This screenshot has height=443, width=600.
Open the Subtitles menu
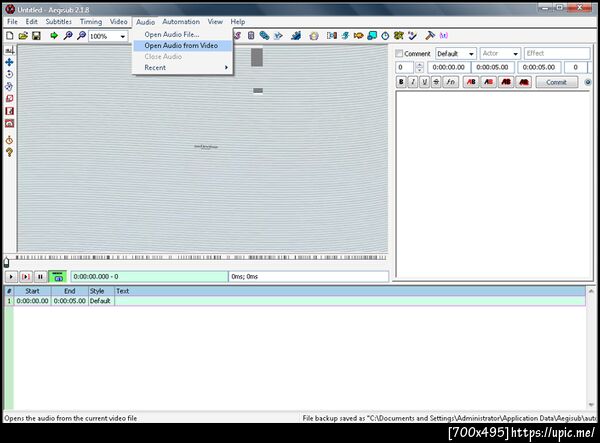click(59, 22)
